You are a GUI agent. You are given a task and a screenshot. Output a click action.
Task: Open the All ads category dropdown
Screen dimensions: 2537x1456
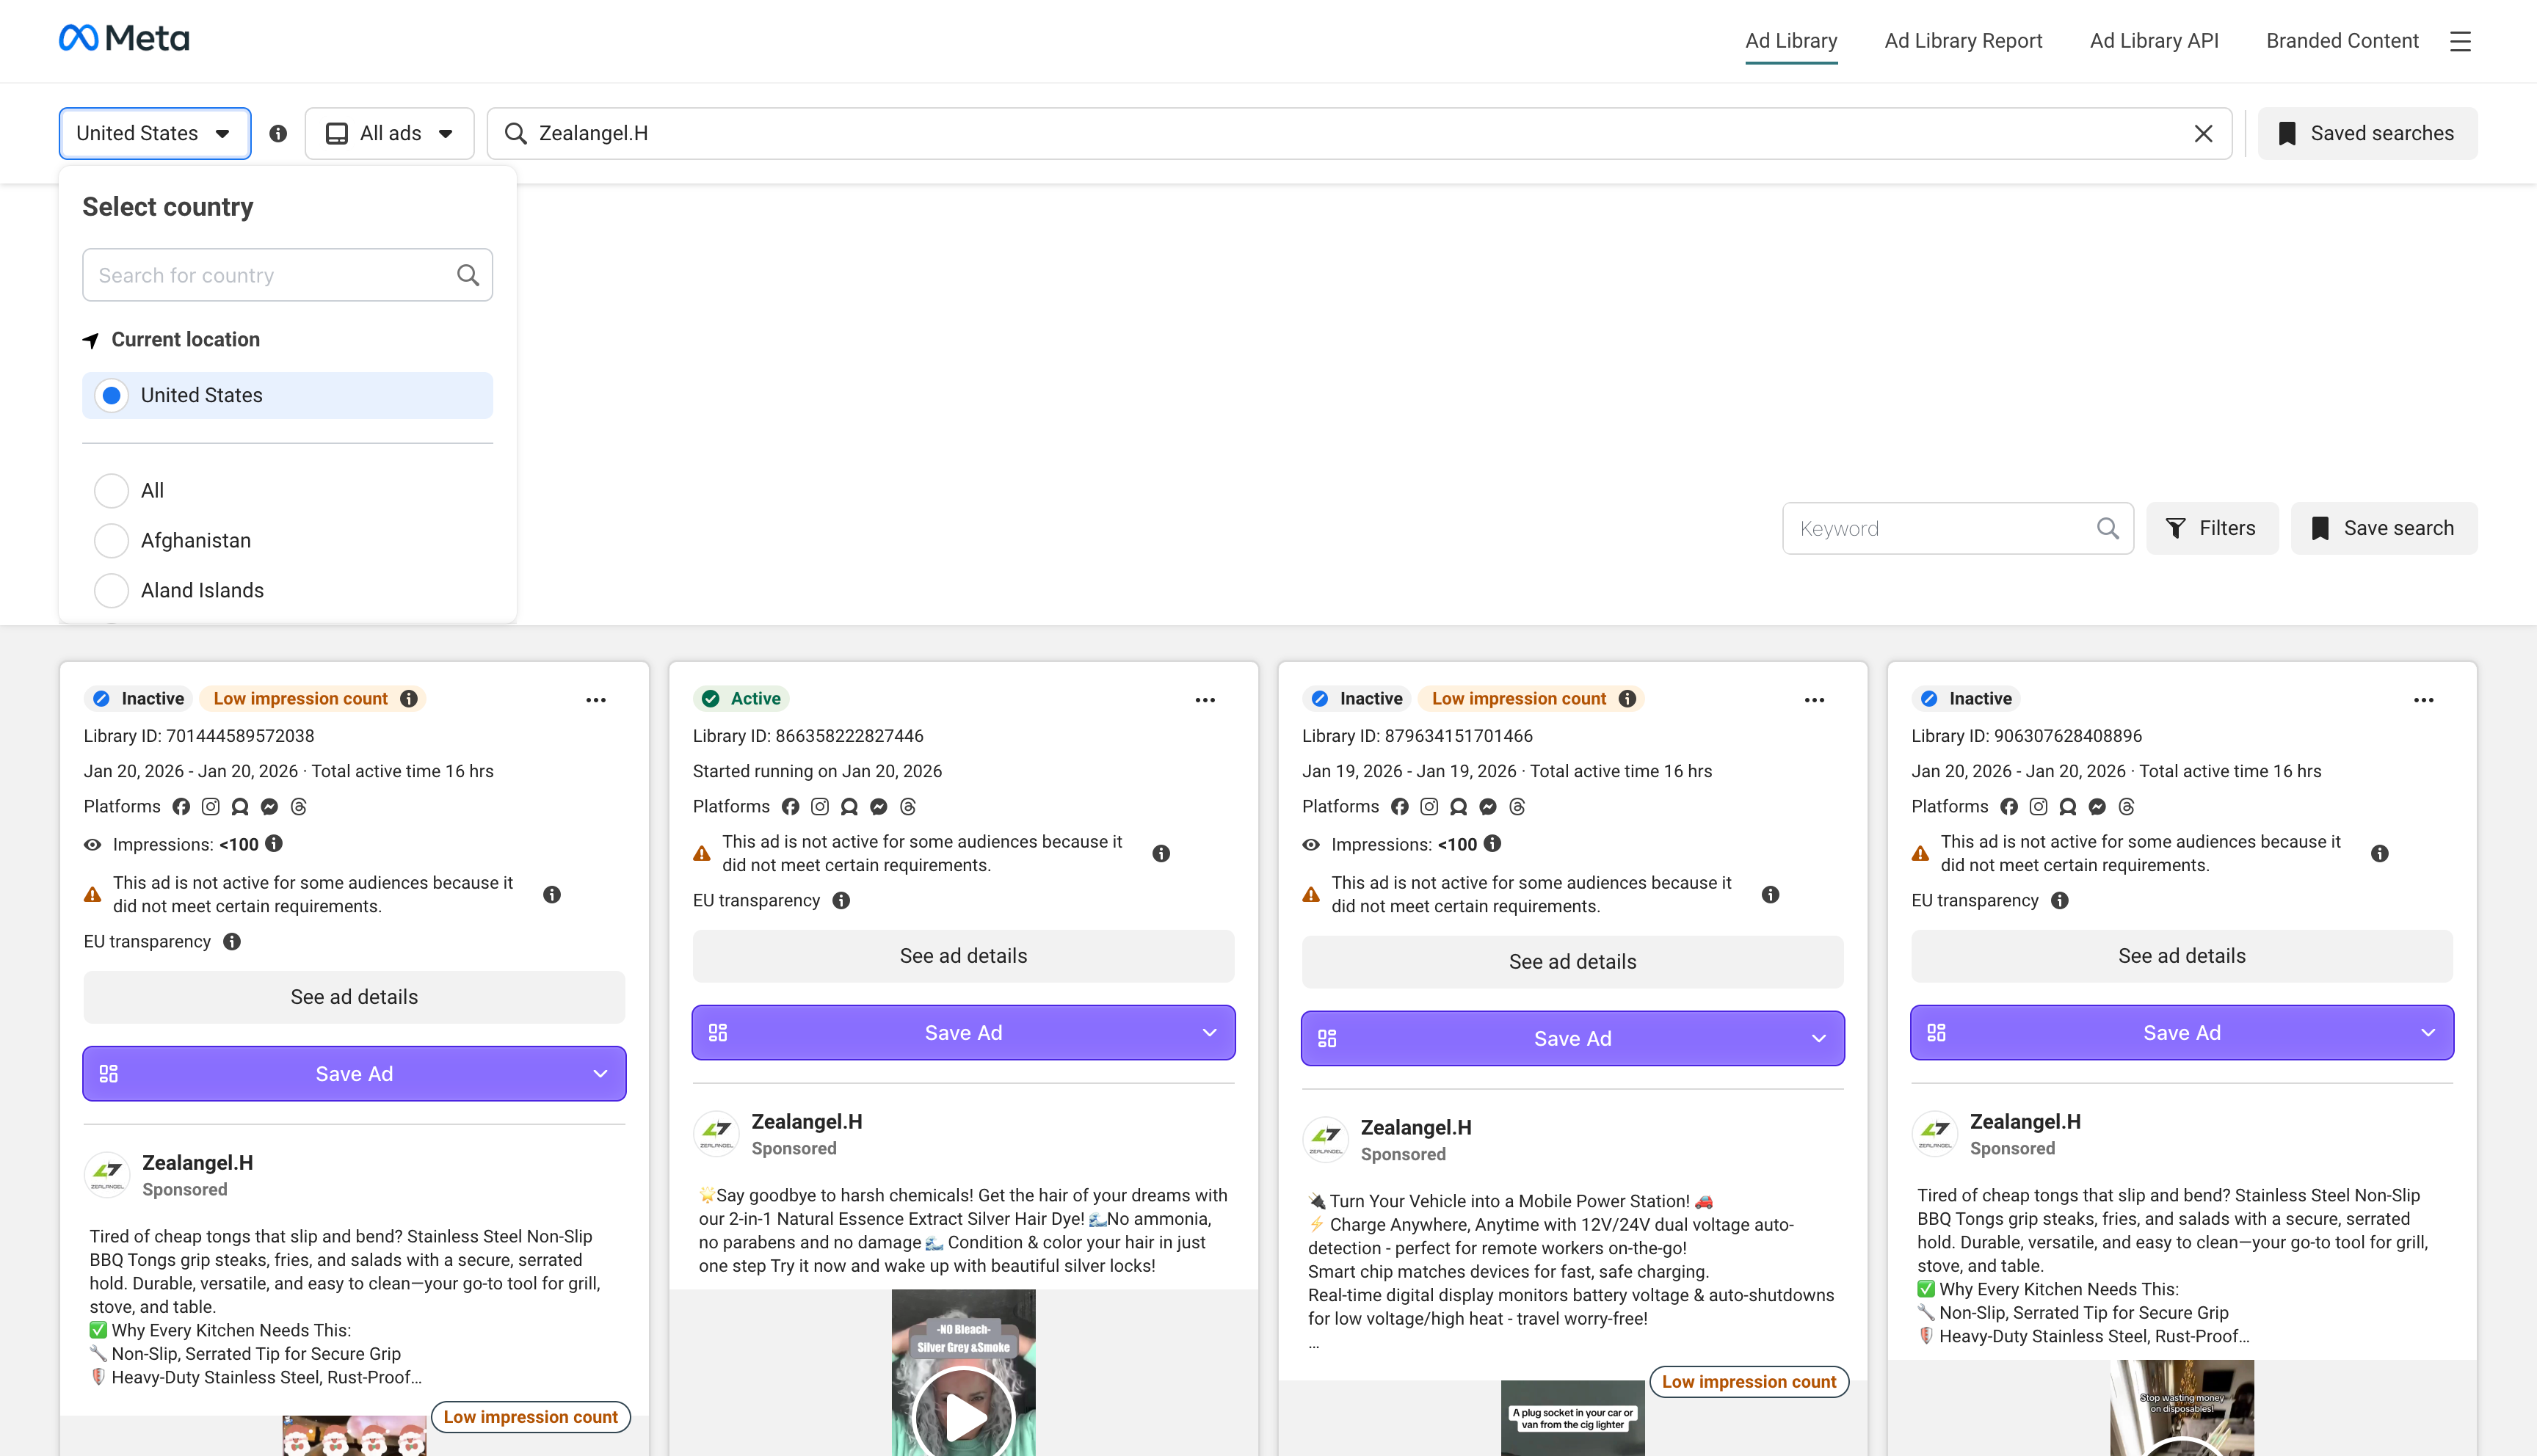coord(390,133)
